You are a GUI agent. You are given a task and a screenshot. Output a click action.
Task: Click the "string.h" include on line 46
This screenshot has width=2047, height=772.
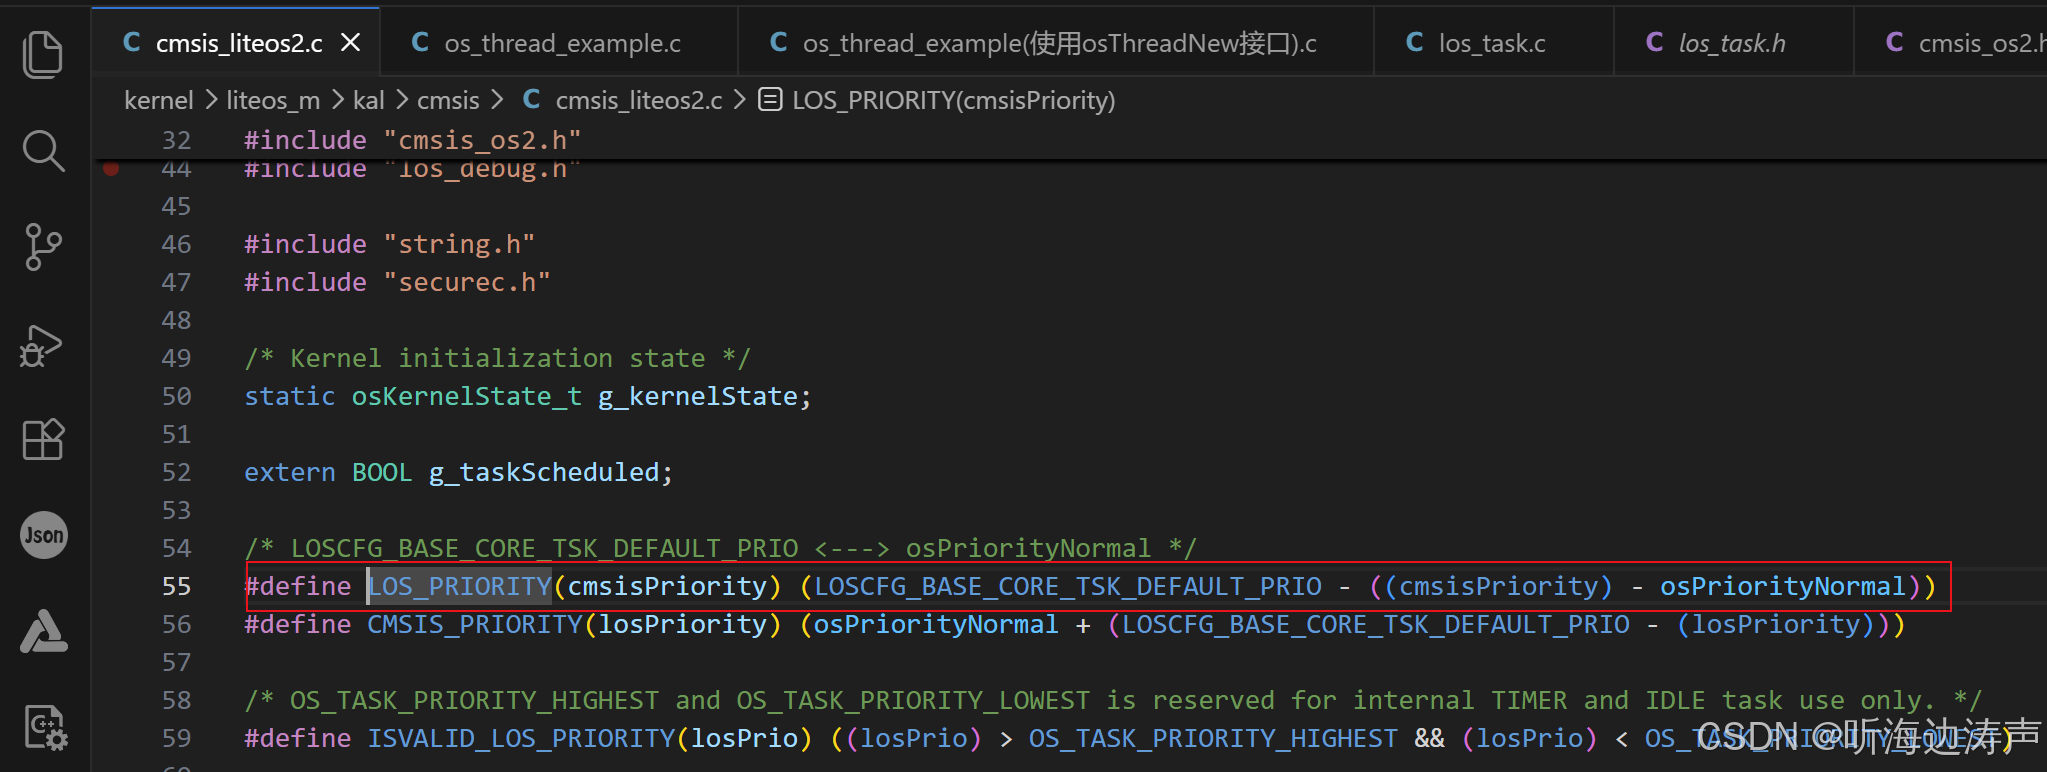pyautogui.click(x=460, y=244)
